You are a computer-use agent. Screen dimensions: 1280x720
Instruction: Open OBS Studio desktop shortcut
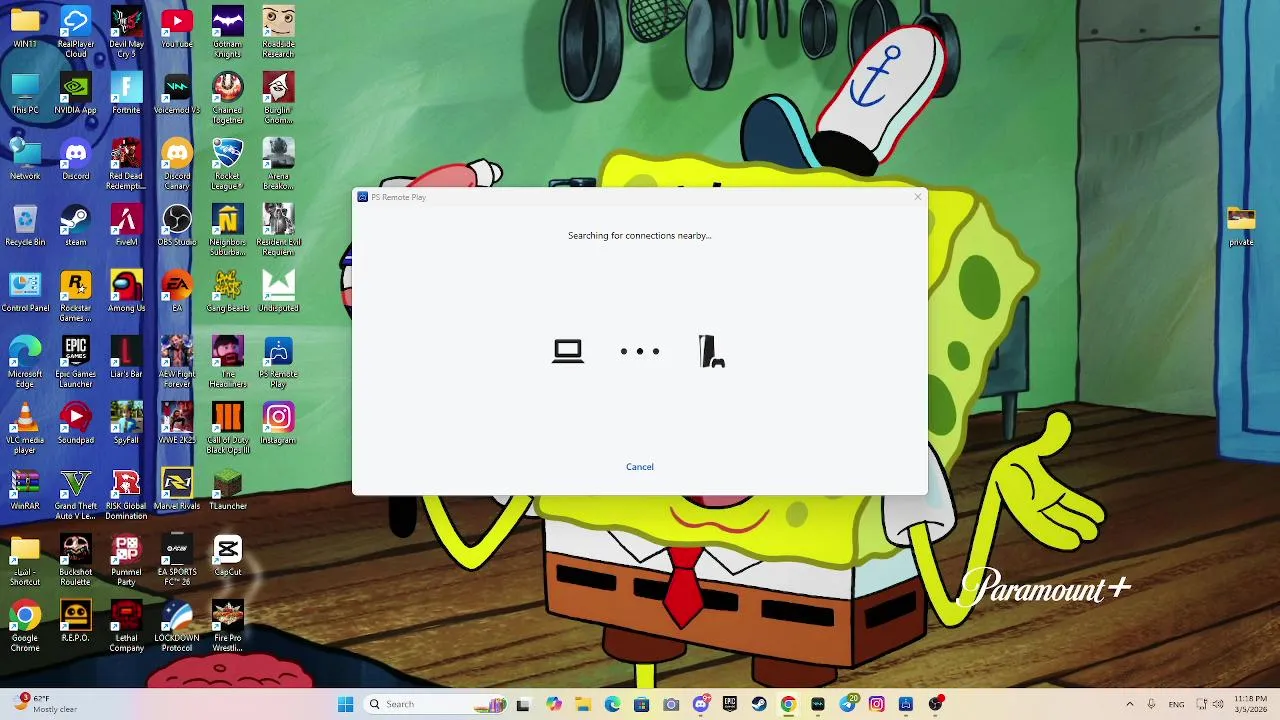(177, 227)
